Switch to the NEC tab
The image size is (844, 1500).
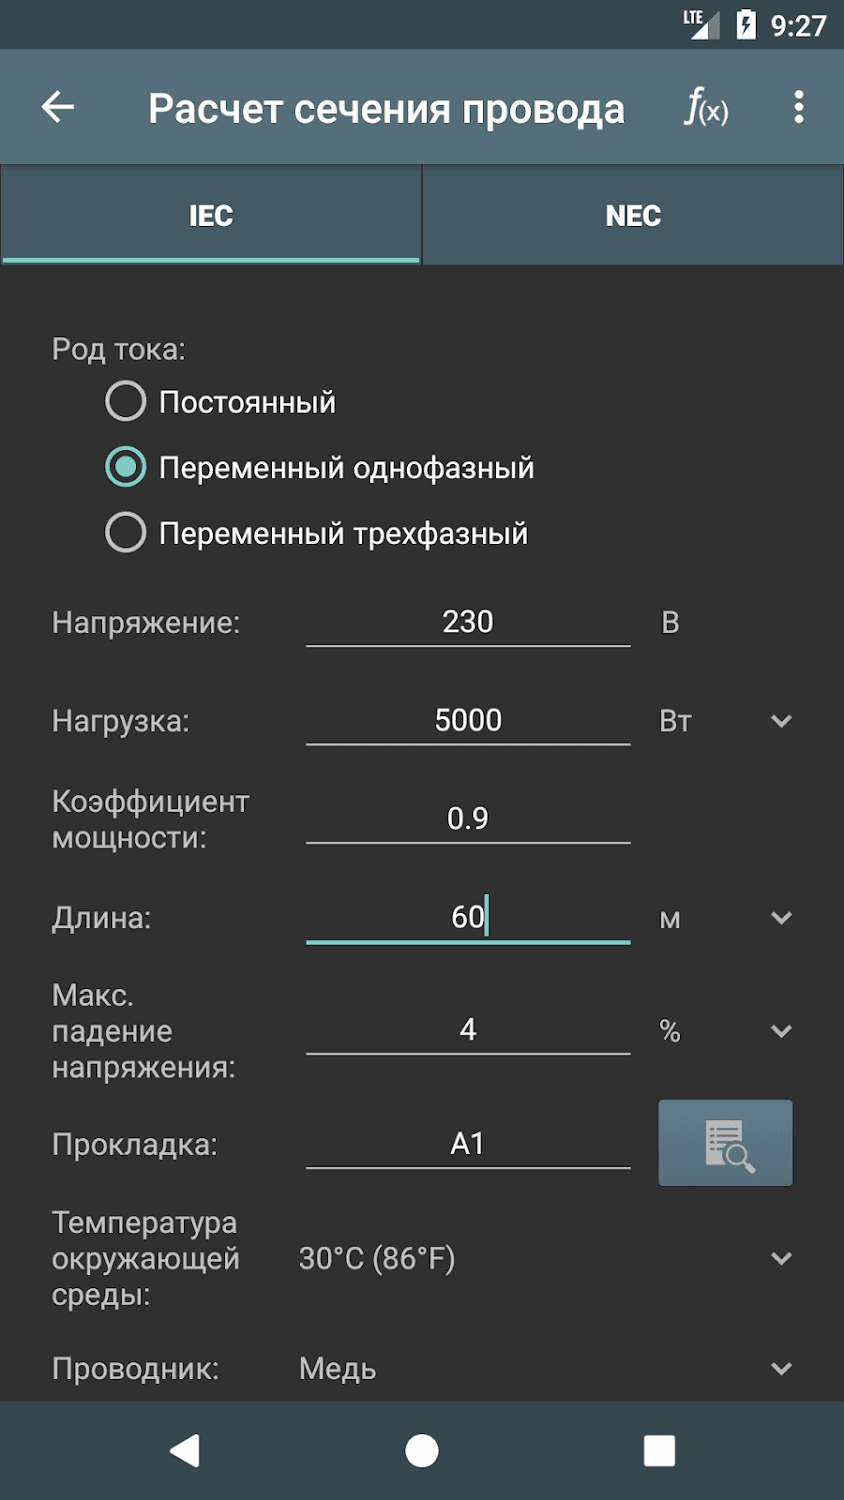pyautogui.click(x=633, y=215)
